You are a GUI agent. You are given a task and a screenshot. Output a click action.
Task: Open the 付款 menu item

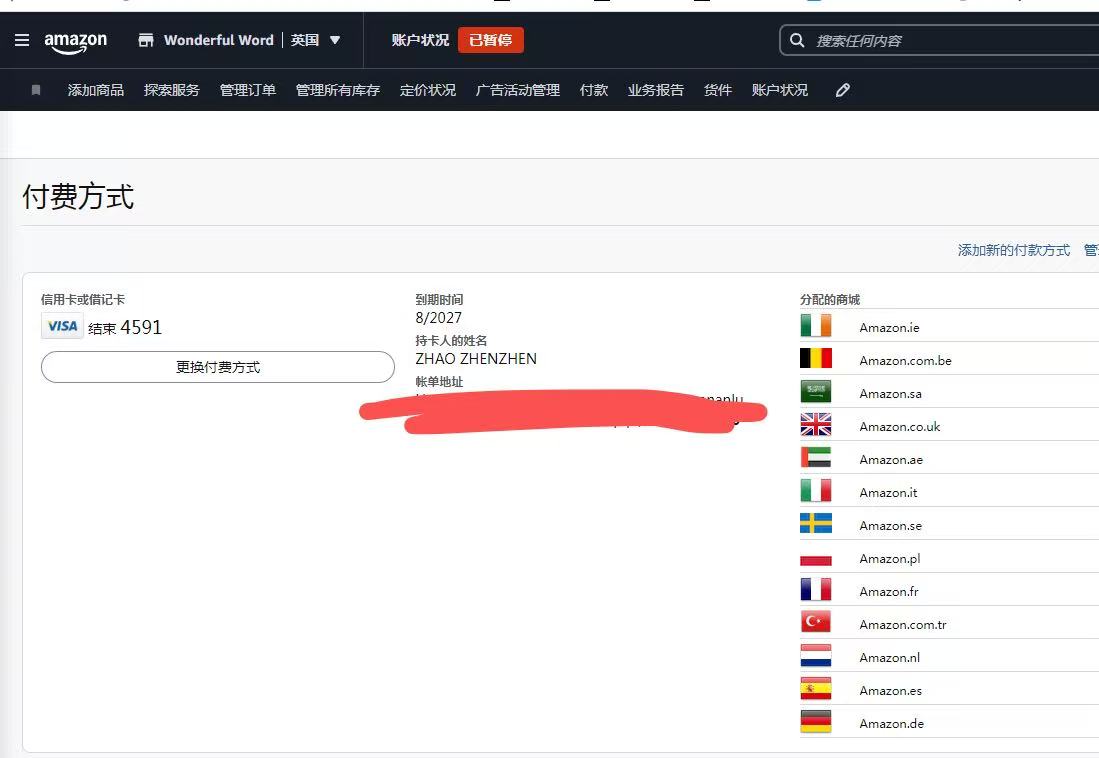[x=594, y=90]
